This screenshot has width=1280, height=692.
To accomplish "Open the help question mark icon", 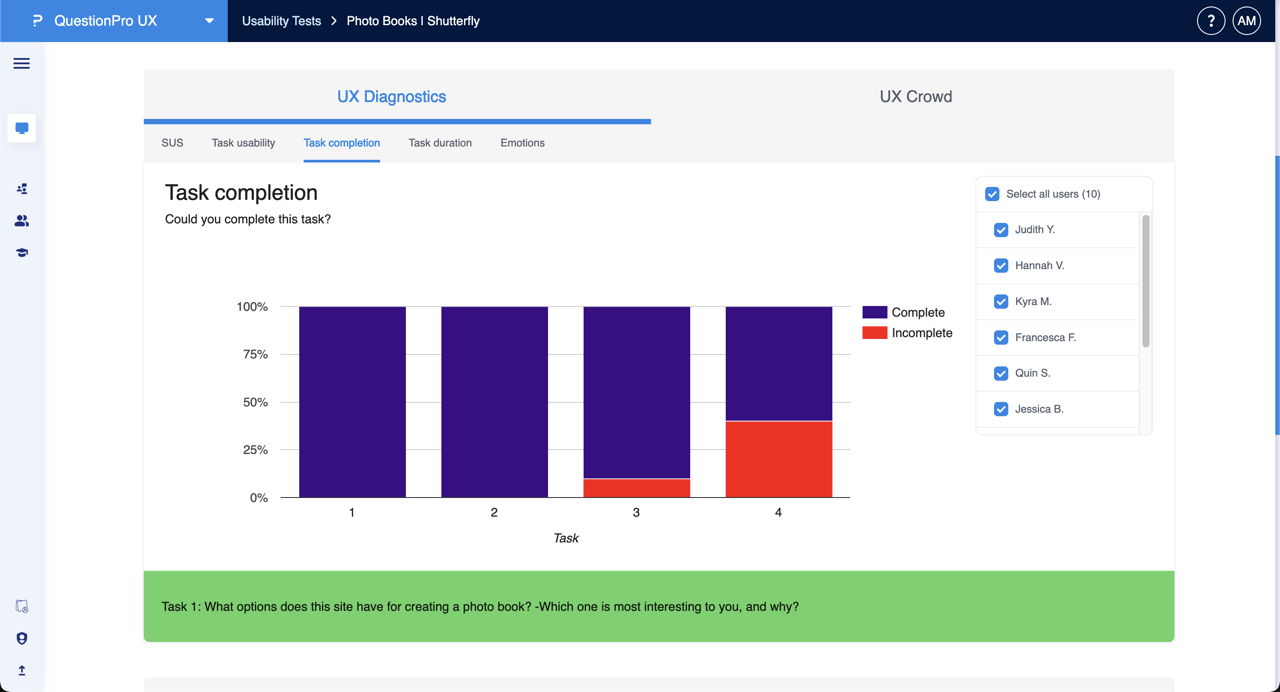I will pos(1211,20).
